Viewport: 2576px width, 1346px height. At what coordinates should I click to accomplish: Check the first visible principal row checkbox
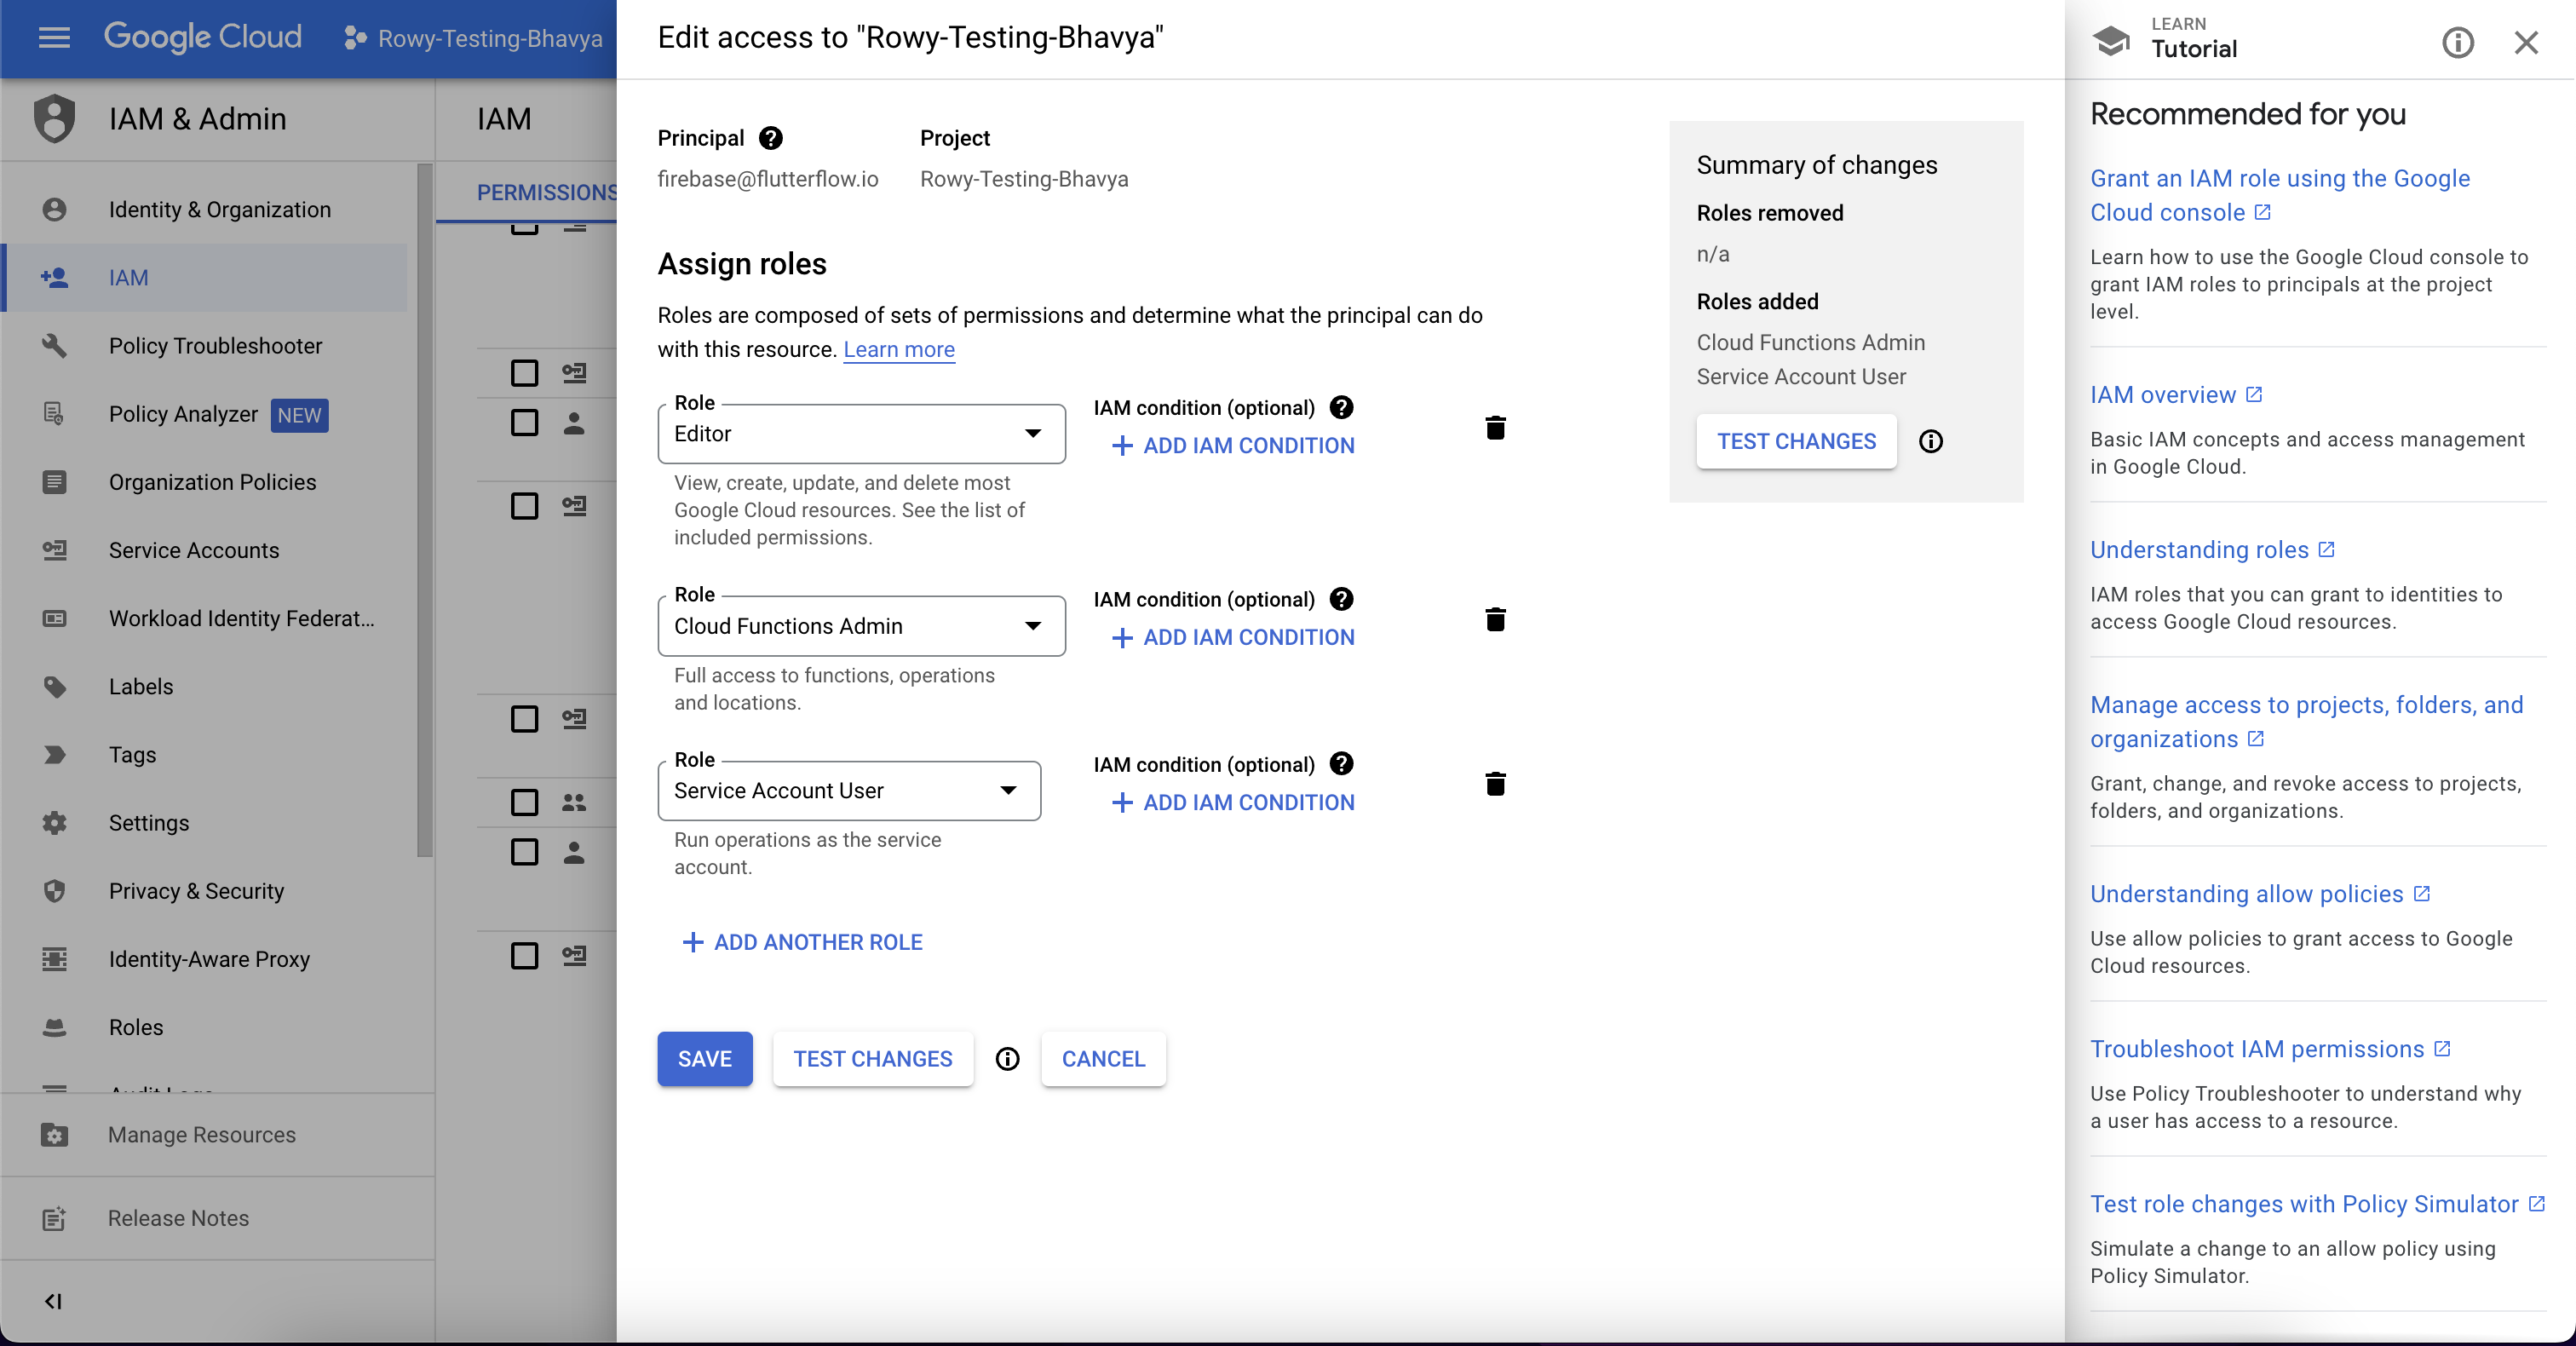point(524,373)
